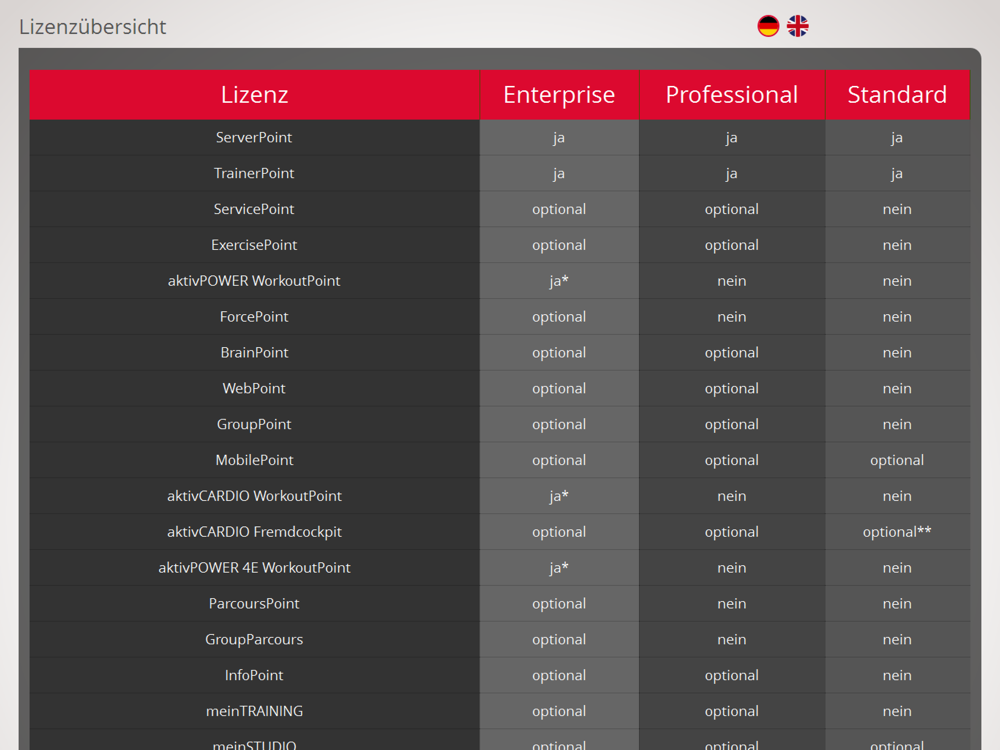This screenshot has height=750, width=1000.
Task: Select the ServerPoint row label
Action: (254, 137)
